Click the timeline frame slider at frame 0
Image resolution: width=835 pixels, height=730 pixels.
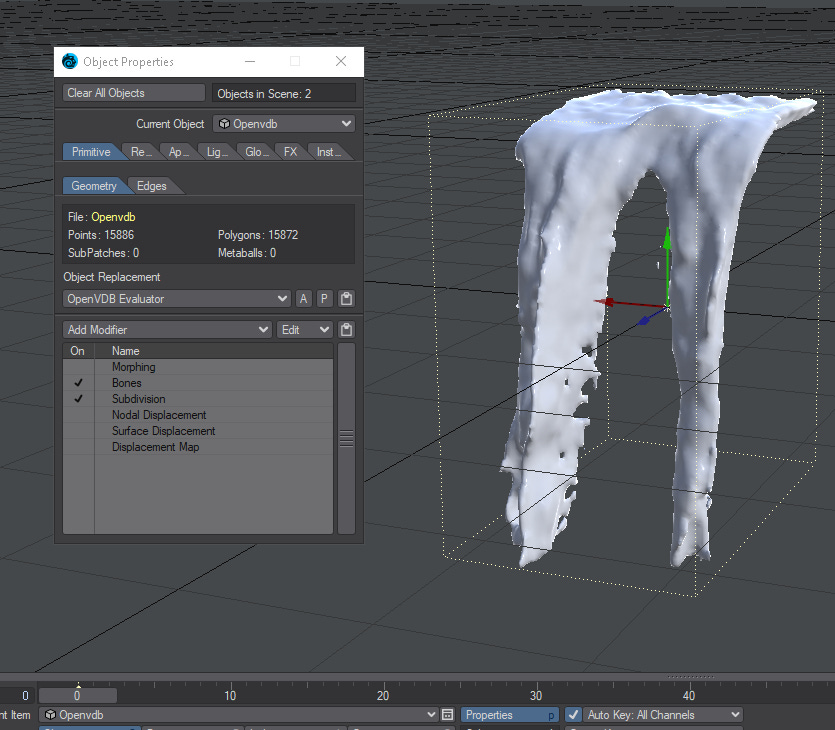pos(78,695)
